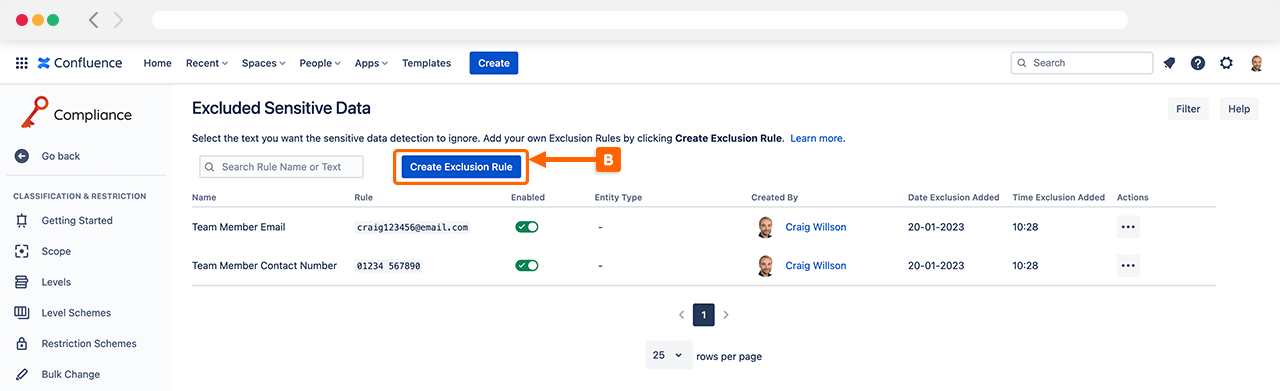
Task: Select the Scope sidebar icon
Action: (21, 251)
